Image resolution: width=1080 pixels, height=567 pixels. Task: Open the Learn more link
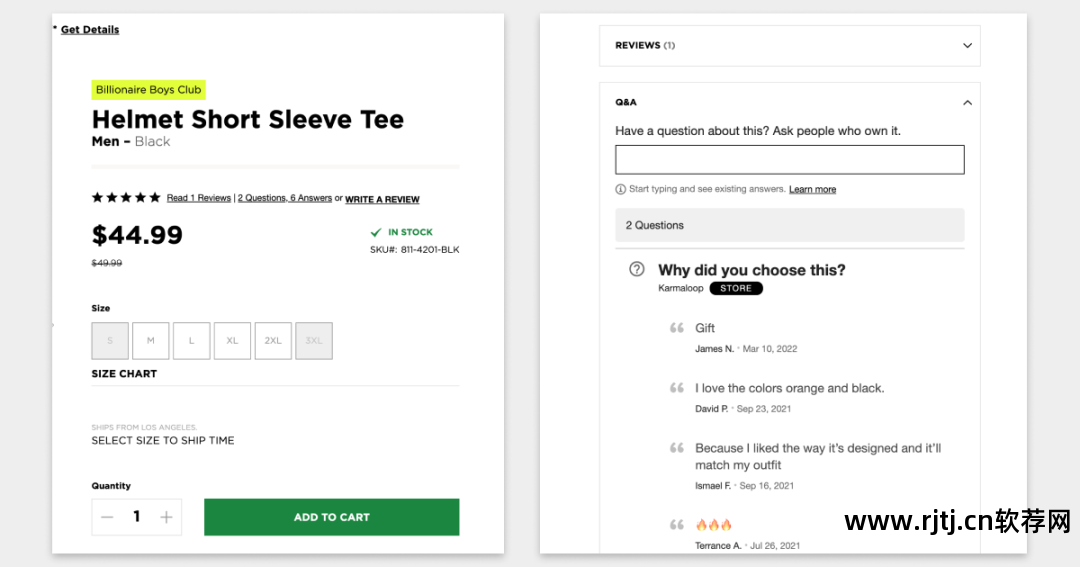[x=812, y=189]
